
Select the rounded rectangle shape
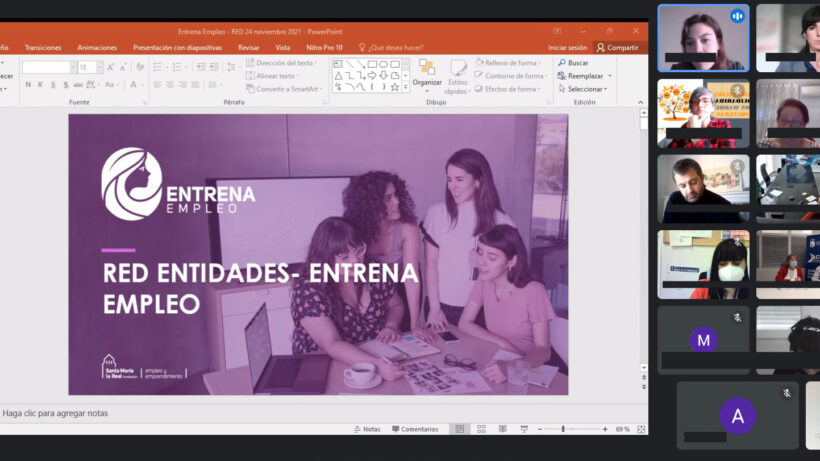[395, 64]
